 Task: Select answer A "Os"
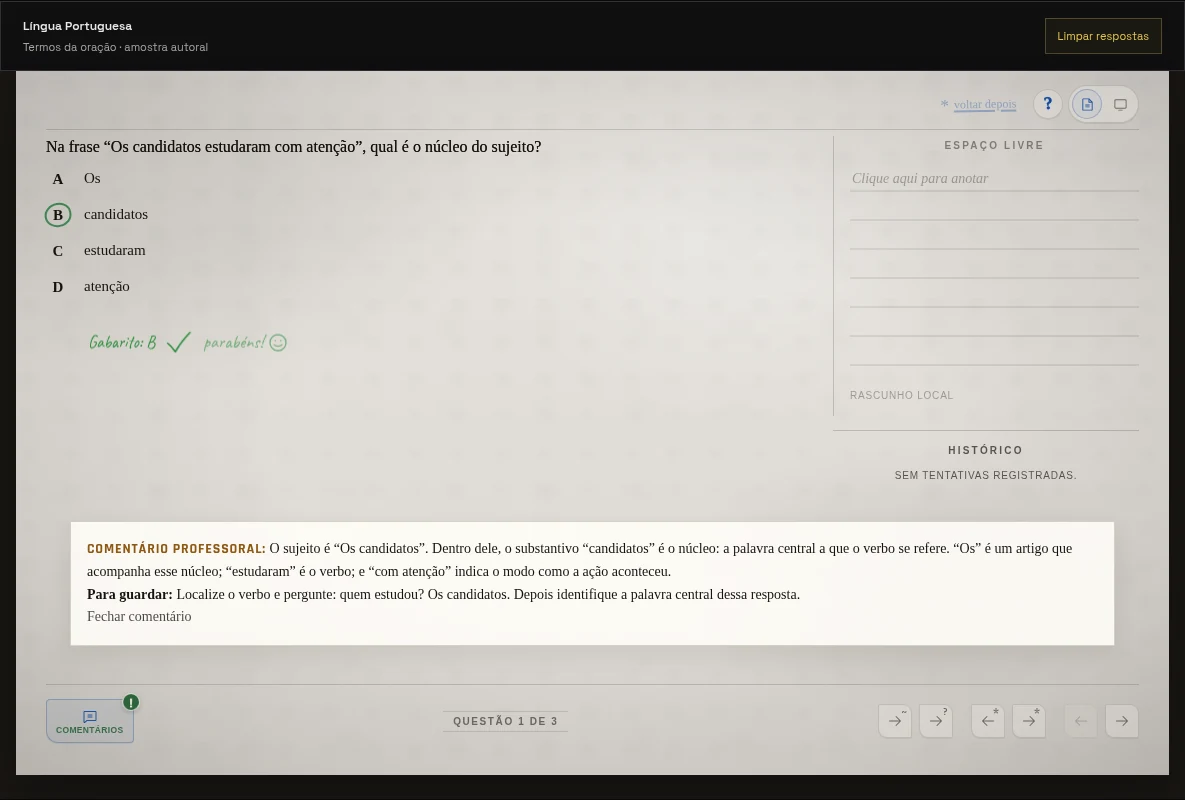(x=76, y=179)
